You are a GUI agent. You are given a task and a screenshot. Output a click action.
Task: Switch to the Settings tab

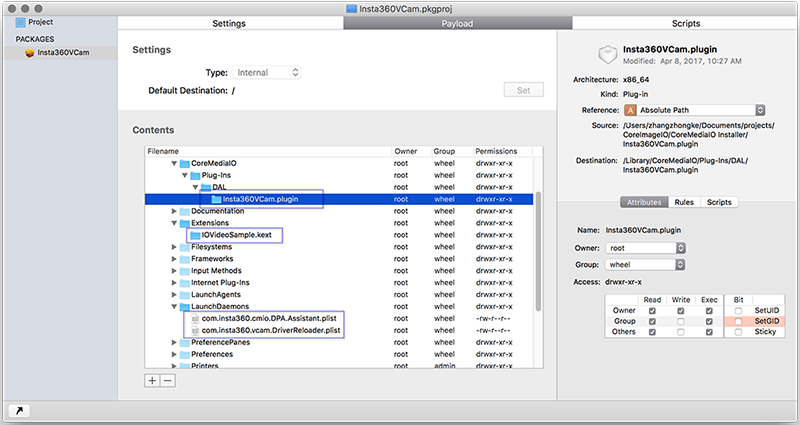click(229, 23)
